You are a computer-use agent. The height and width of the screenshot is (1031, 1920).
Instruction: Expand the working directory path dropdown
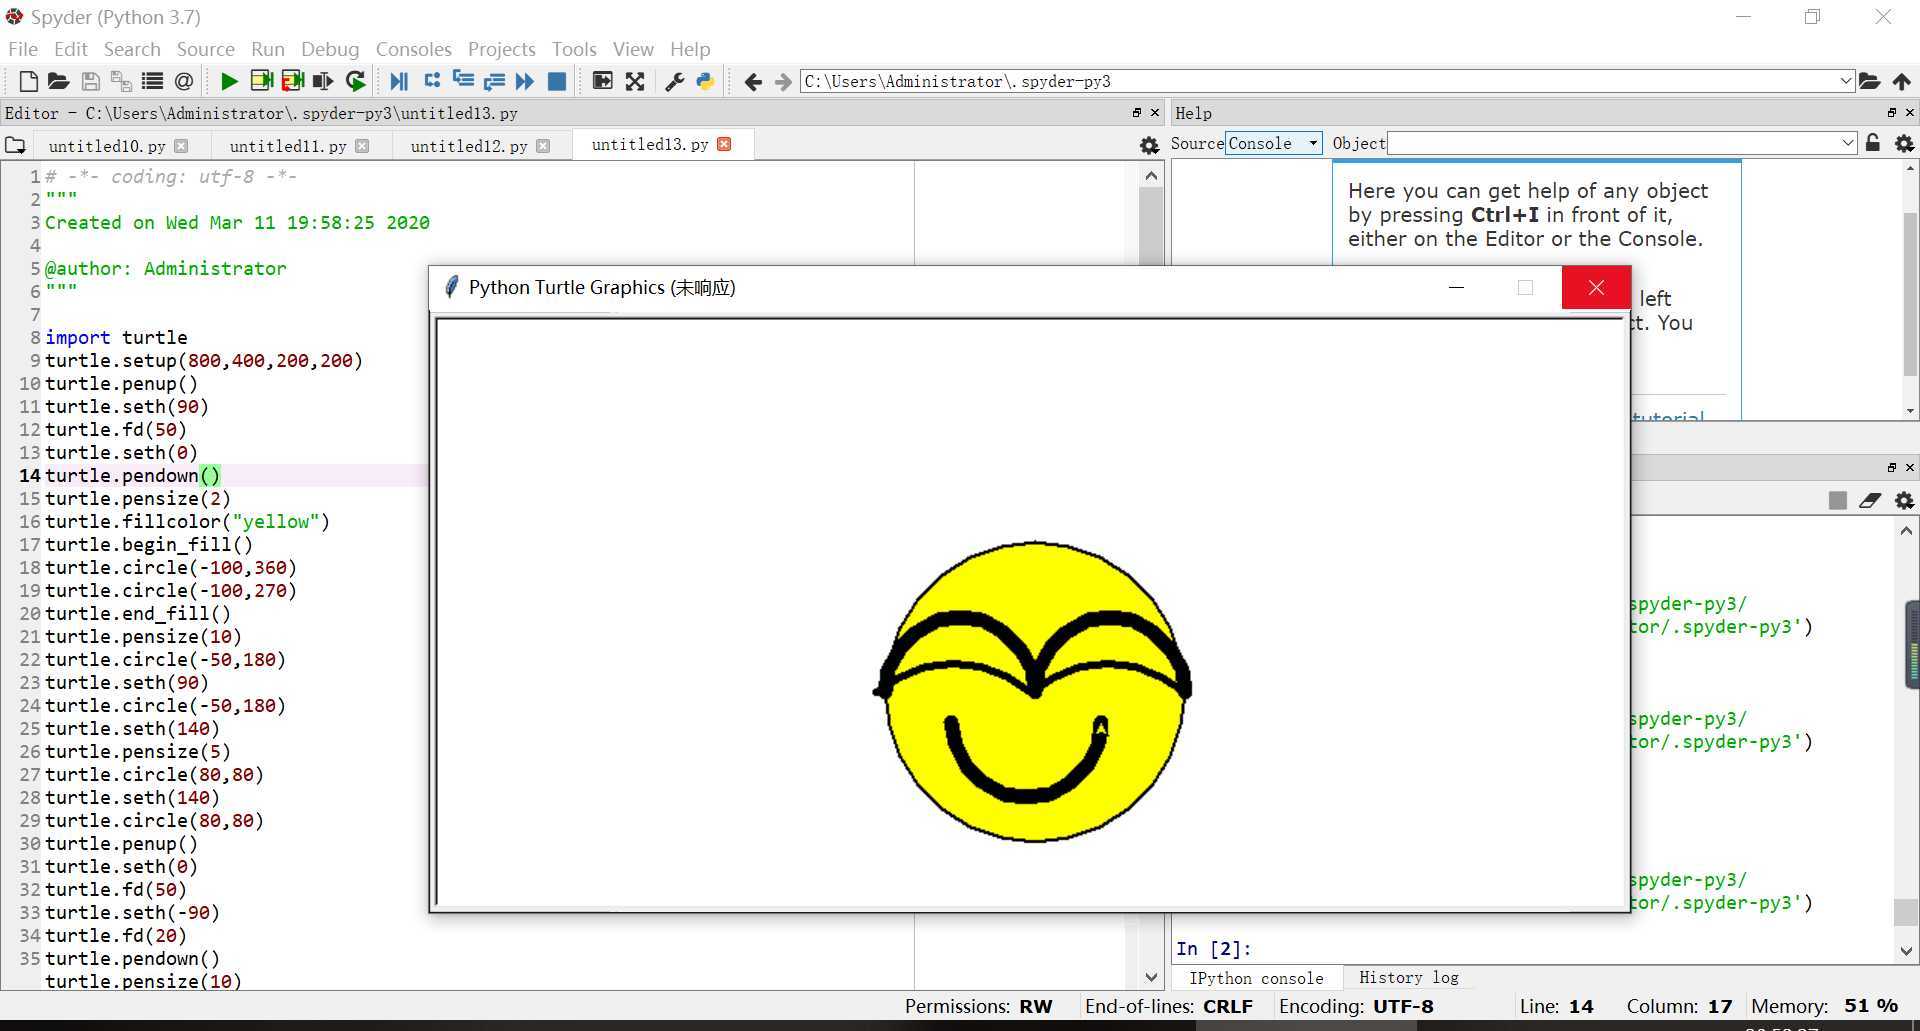(x=1845, y=81)
